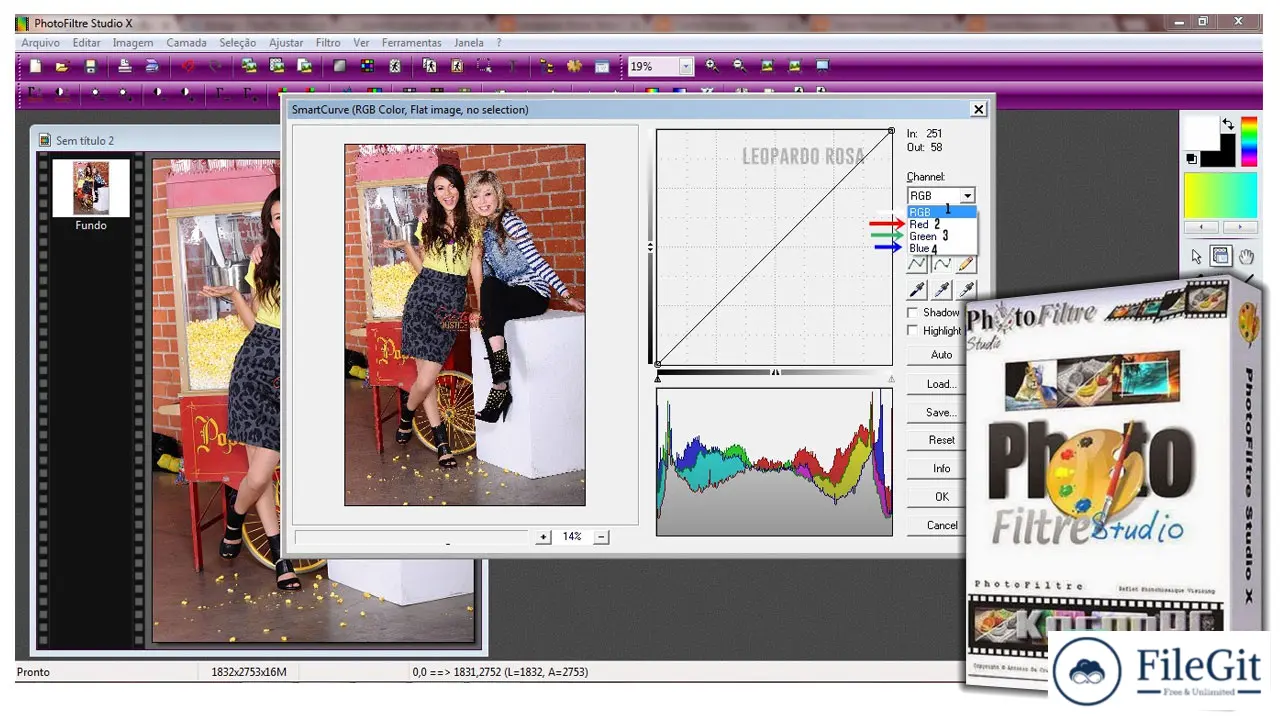Image resolution: width=1280 pixels, height=720 pixels.
Task: Click the red Undo arrow icon
Action: [x=187, y=66]
